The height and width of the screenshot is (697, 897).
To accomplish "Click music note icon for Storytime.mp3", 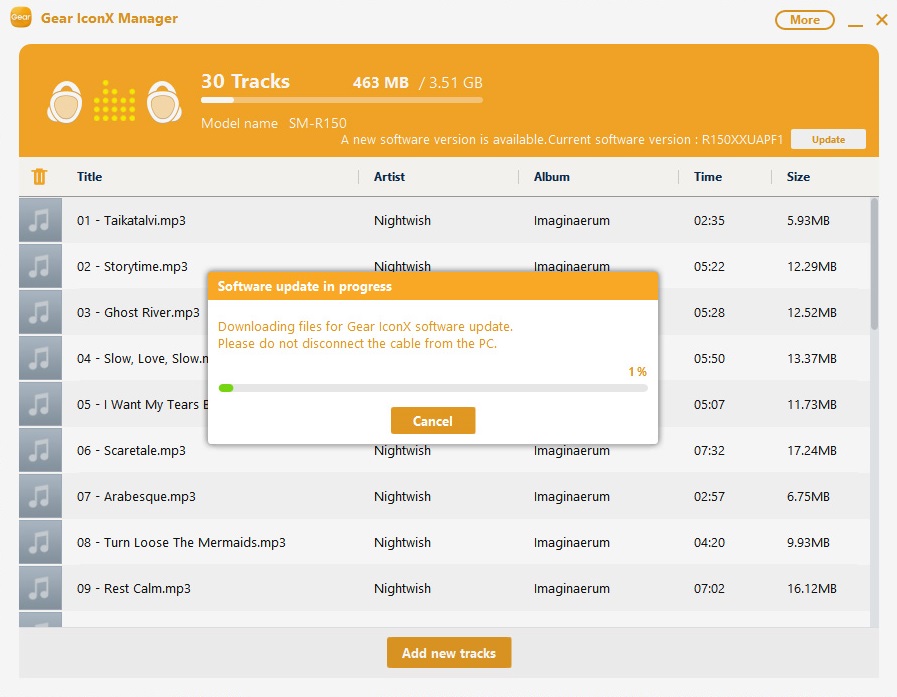I will click(x=40, y=266).
